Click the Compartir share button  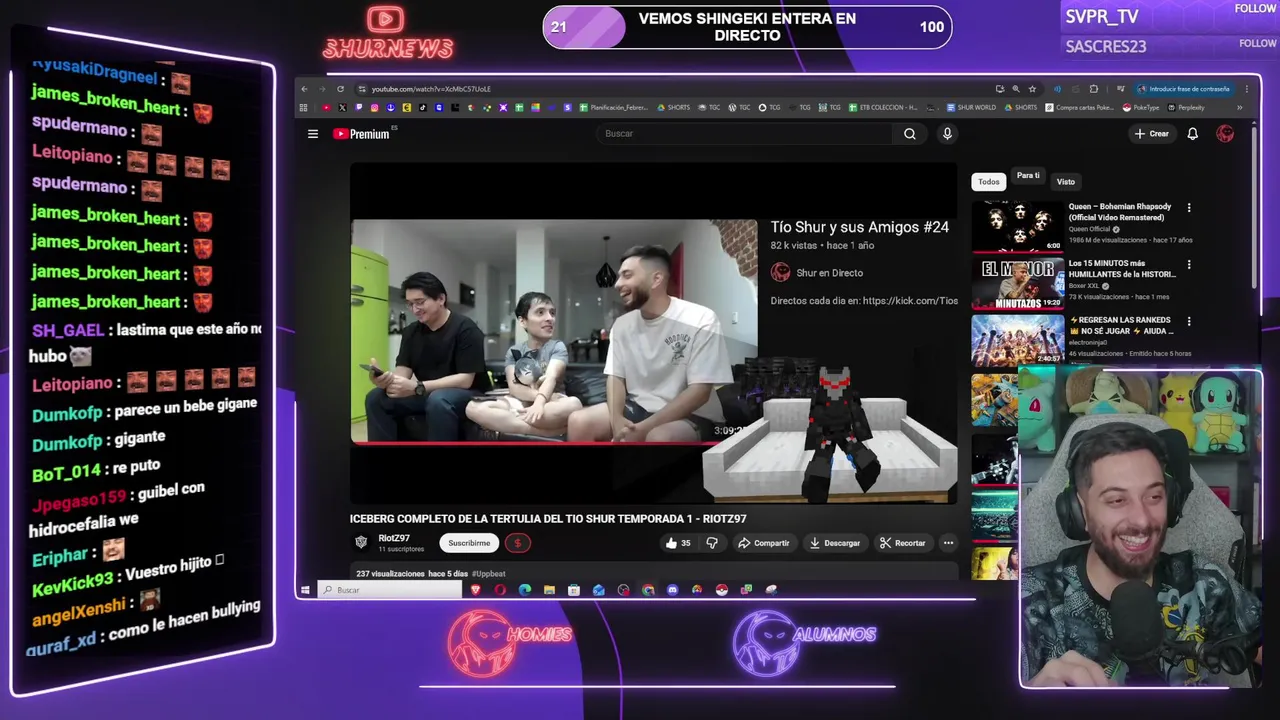coord(763,543)
